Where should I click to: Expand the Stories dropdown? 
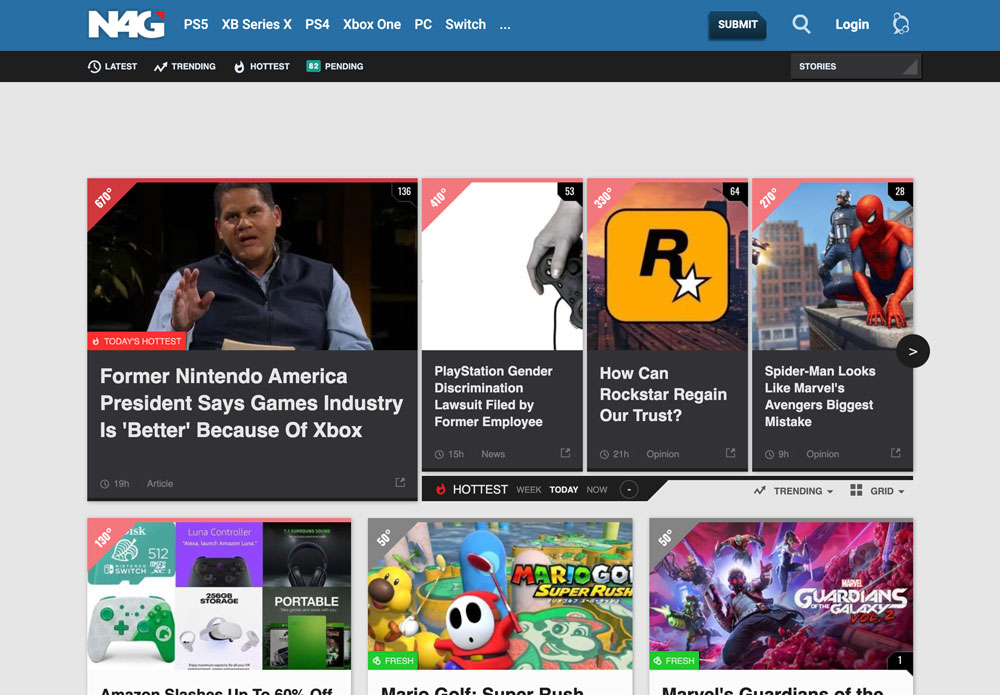point(855,66)
